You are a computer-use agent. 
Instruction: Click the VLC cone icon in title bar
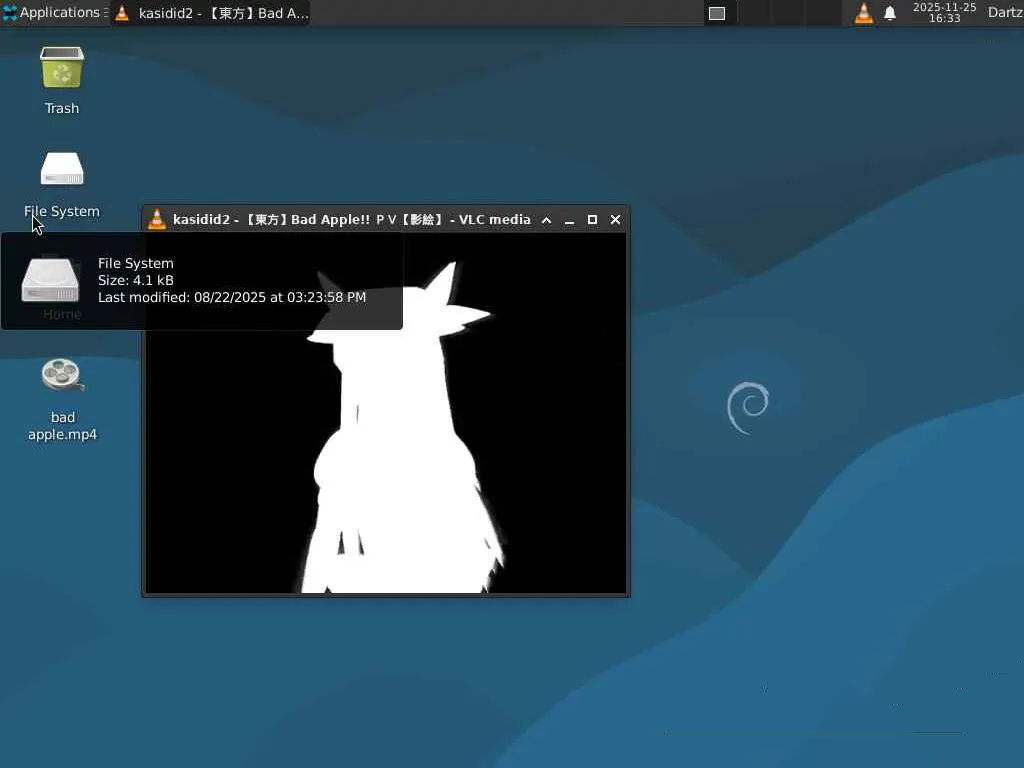pos(157,219)
